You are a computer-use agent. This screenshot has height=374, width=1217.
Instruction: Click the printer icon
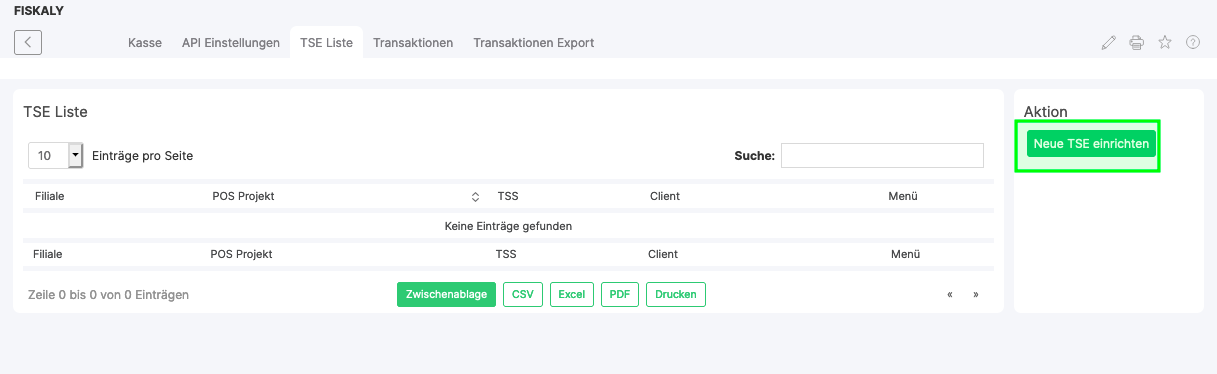(1136, 43)
